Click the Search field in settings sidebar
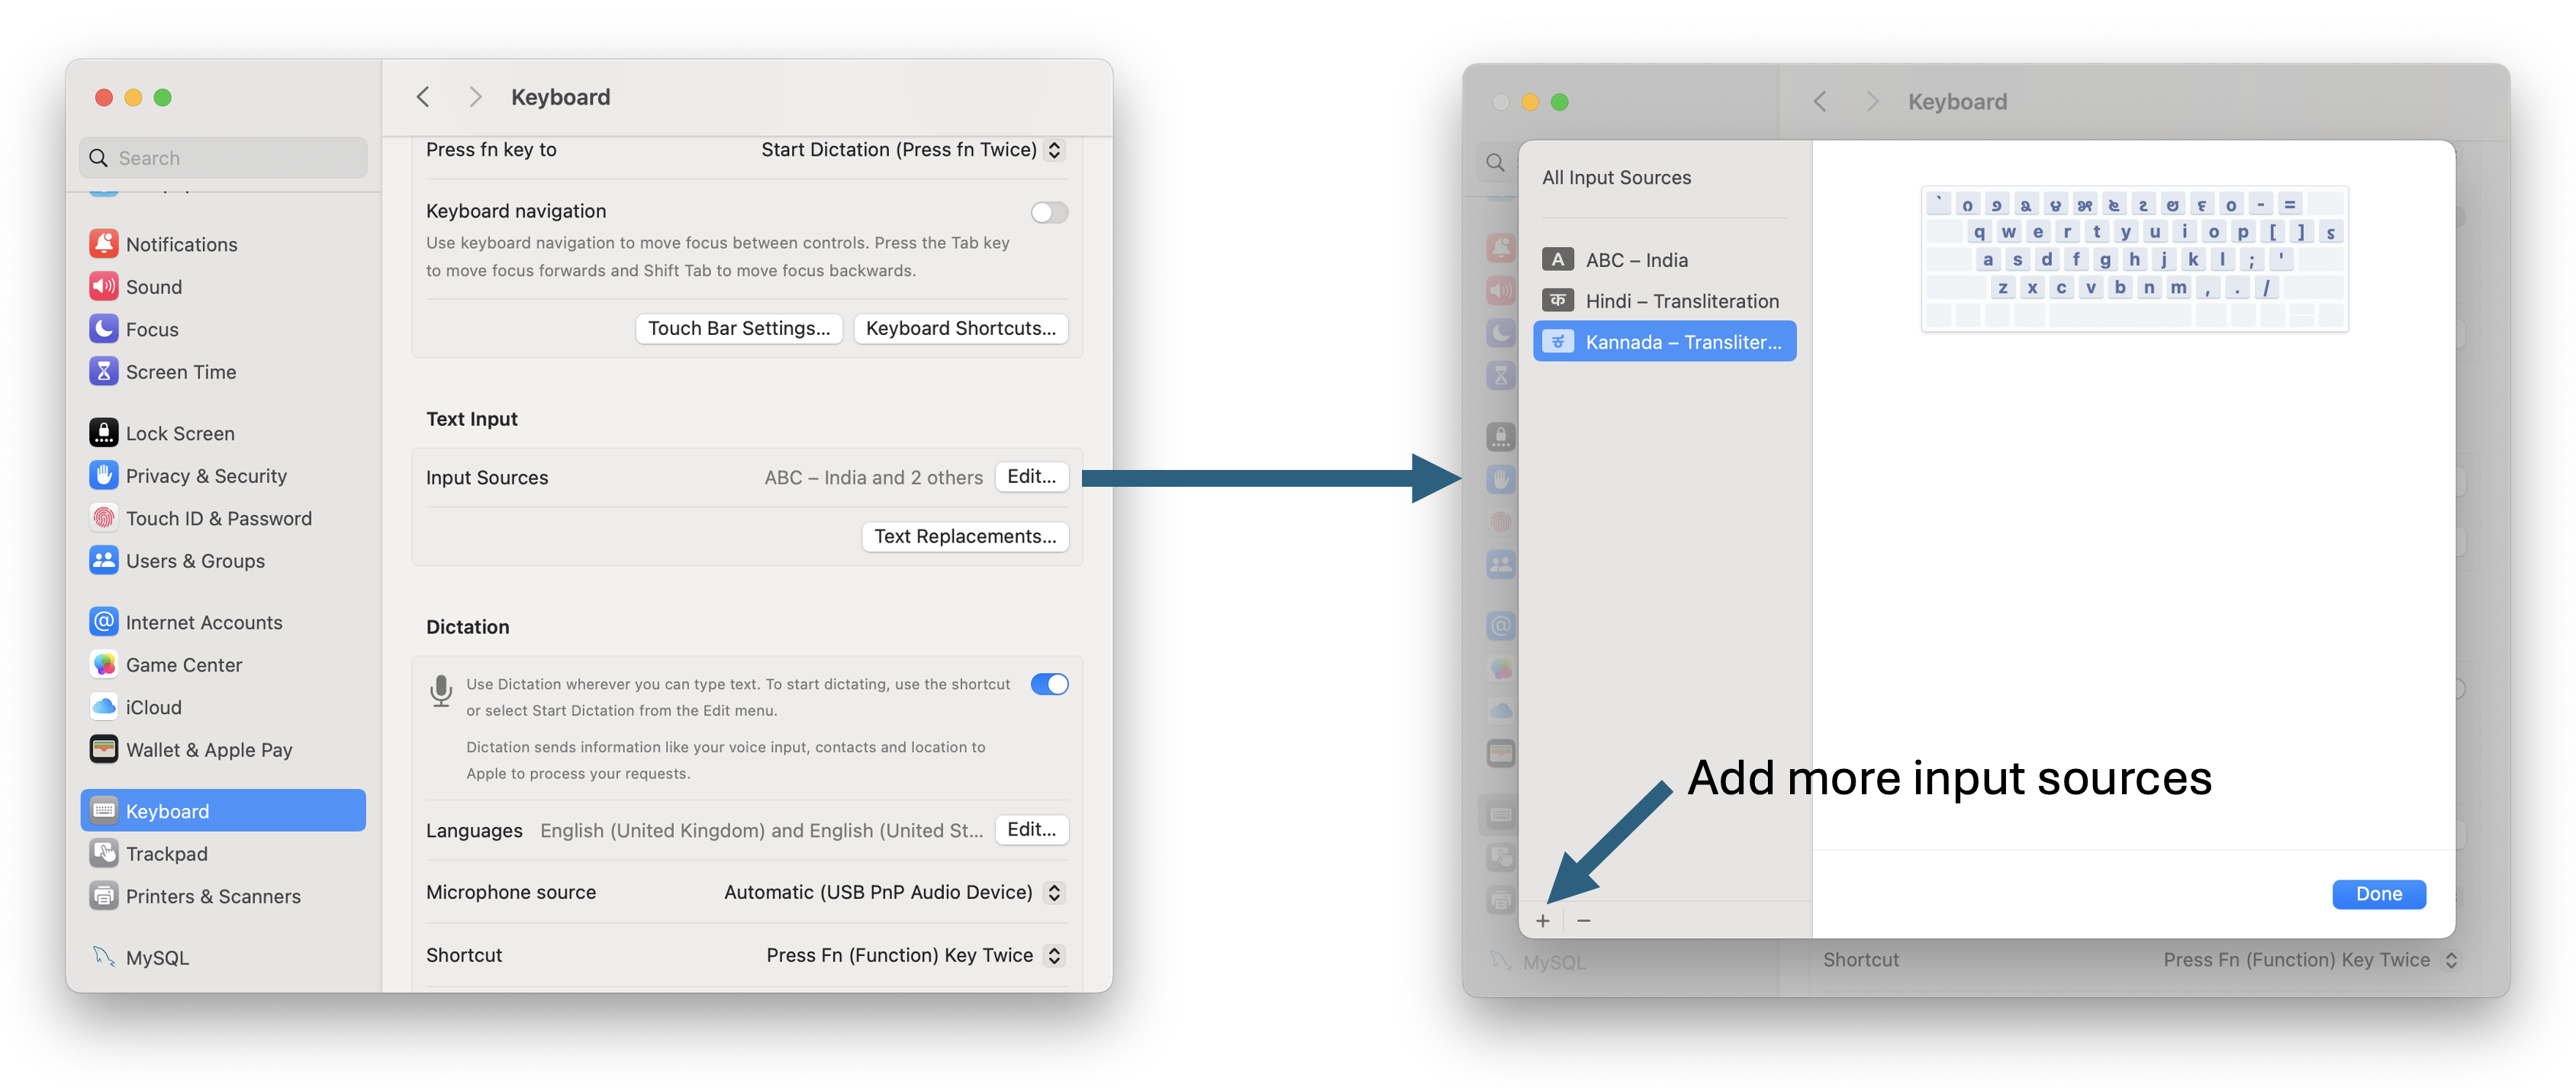This screenshot has width=2576, height=1088. pyautogui.click(x=223, y=158)
